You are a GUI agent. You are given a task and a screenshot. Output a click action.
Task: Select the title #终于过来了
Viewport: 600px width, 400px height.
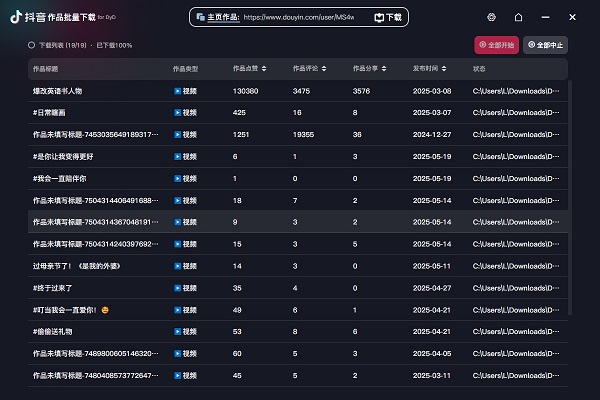point(52,288)
